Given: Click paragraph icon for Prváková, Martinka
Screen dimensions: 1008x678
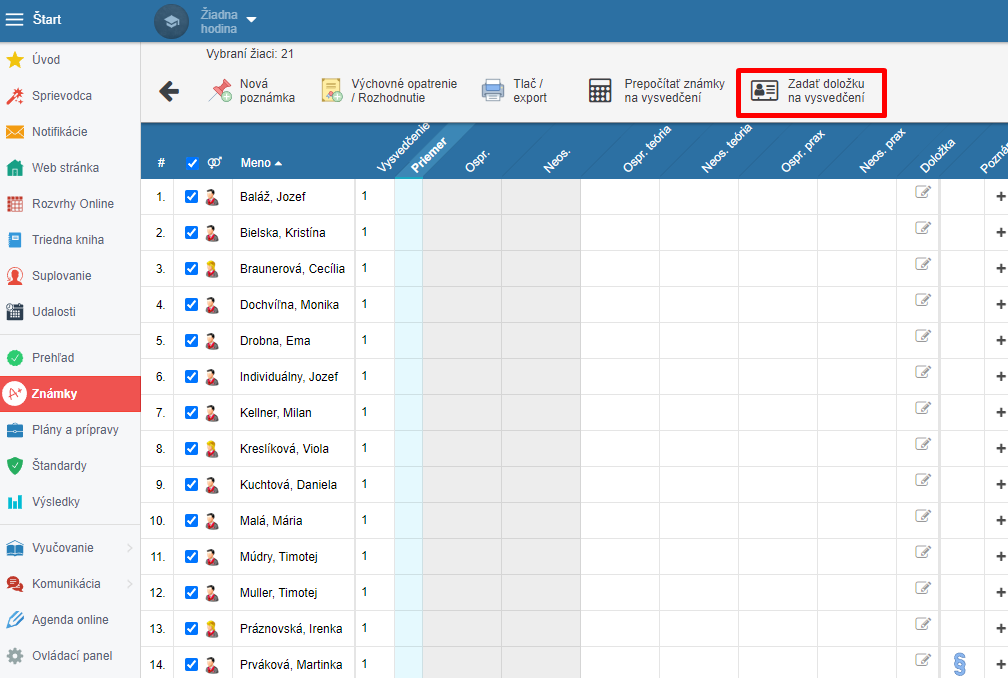Looking at the screenshot, I should 960,665.
